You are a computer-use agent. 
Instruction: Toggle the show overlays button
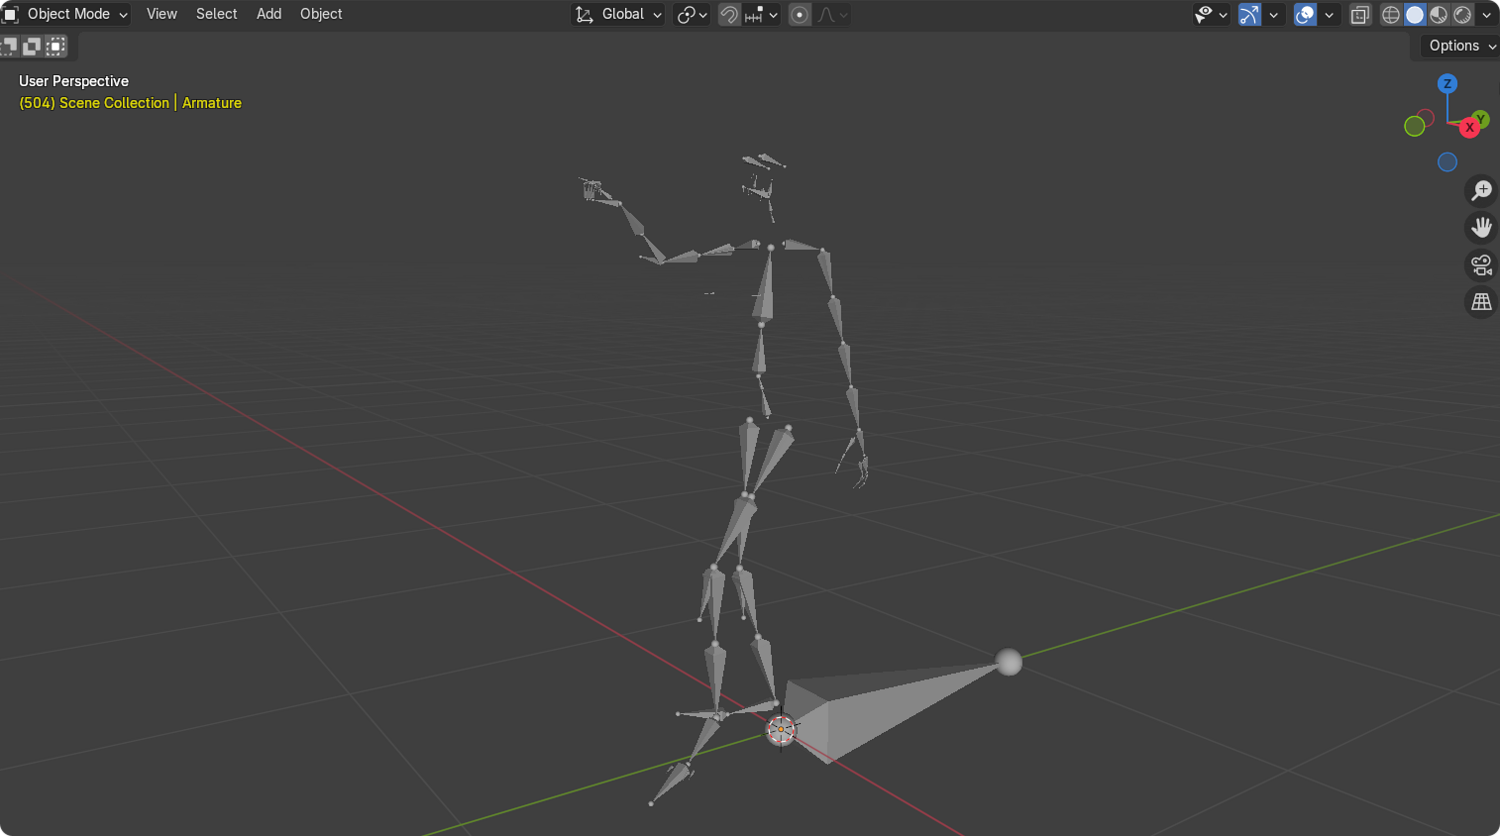click(1305, 14)
